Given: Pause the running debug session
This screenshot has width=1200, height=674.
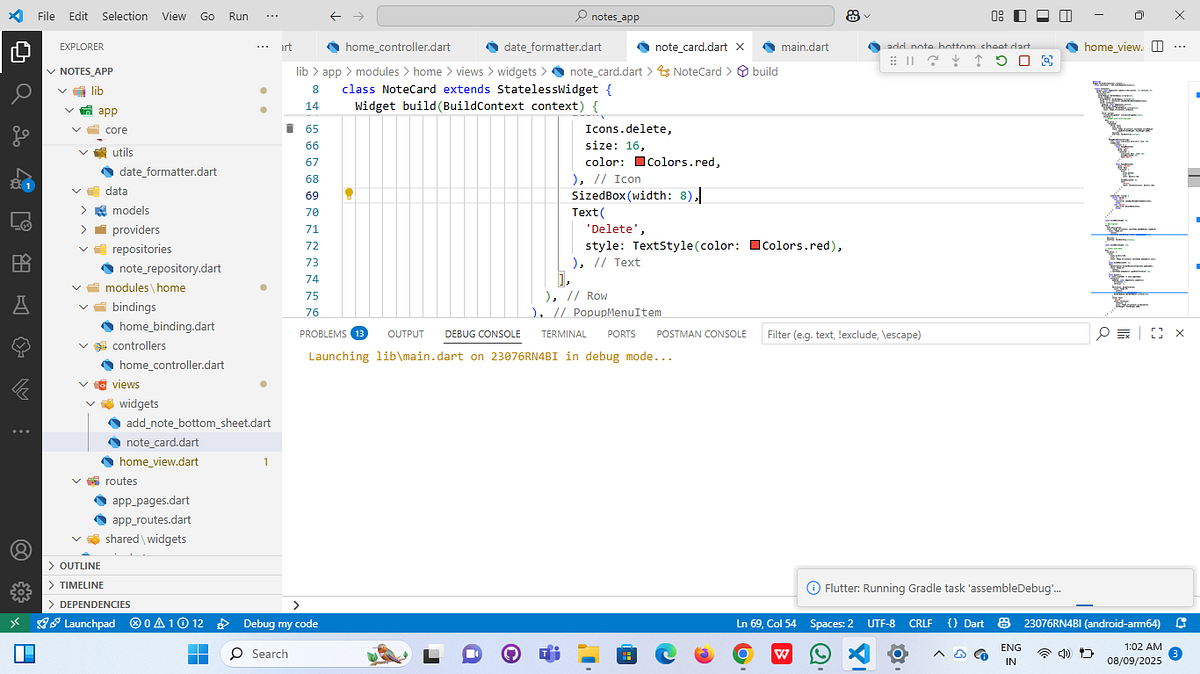Looking at the screenshot, I should coord(911,61).
